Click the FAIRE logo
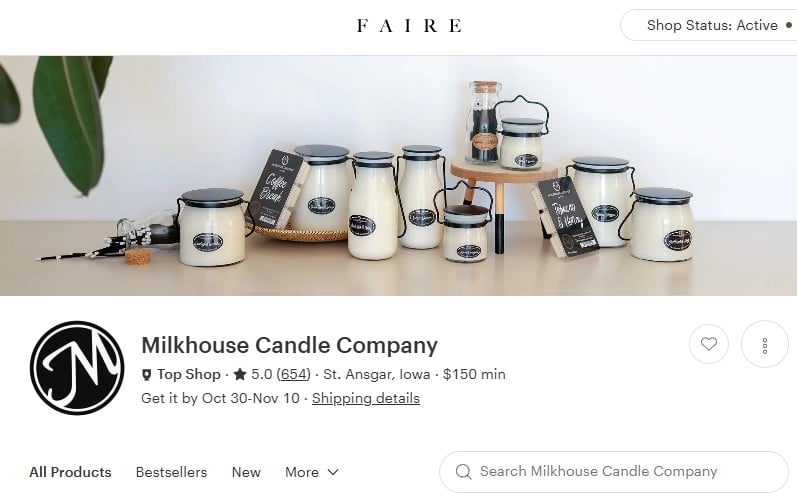This screenshot has height=498, width=797. click(409, 25)
